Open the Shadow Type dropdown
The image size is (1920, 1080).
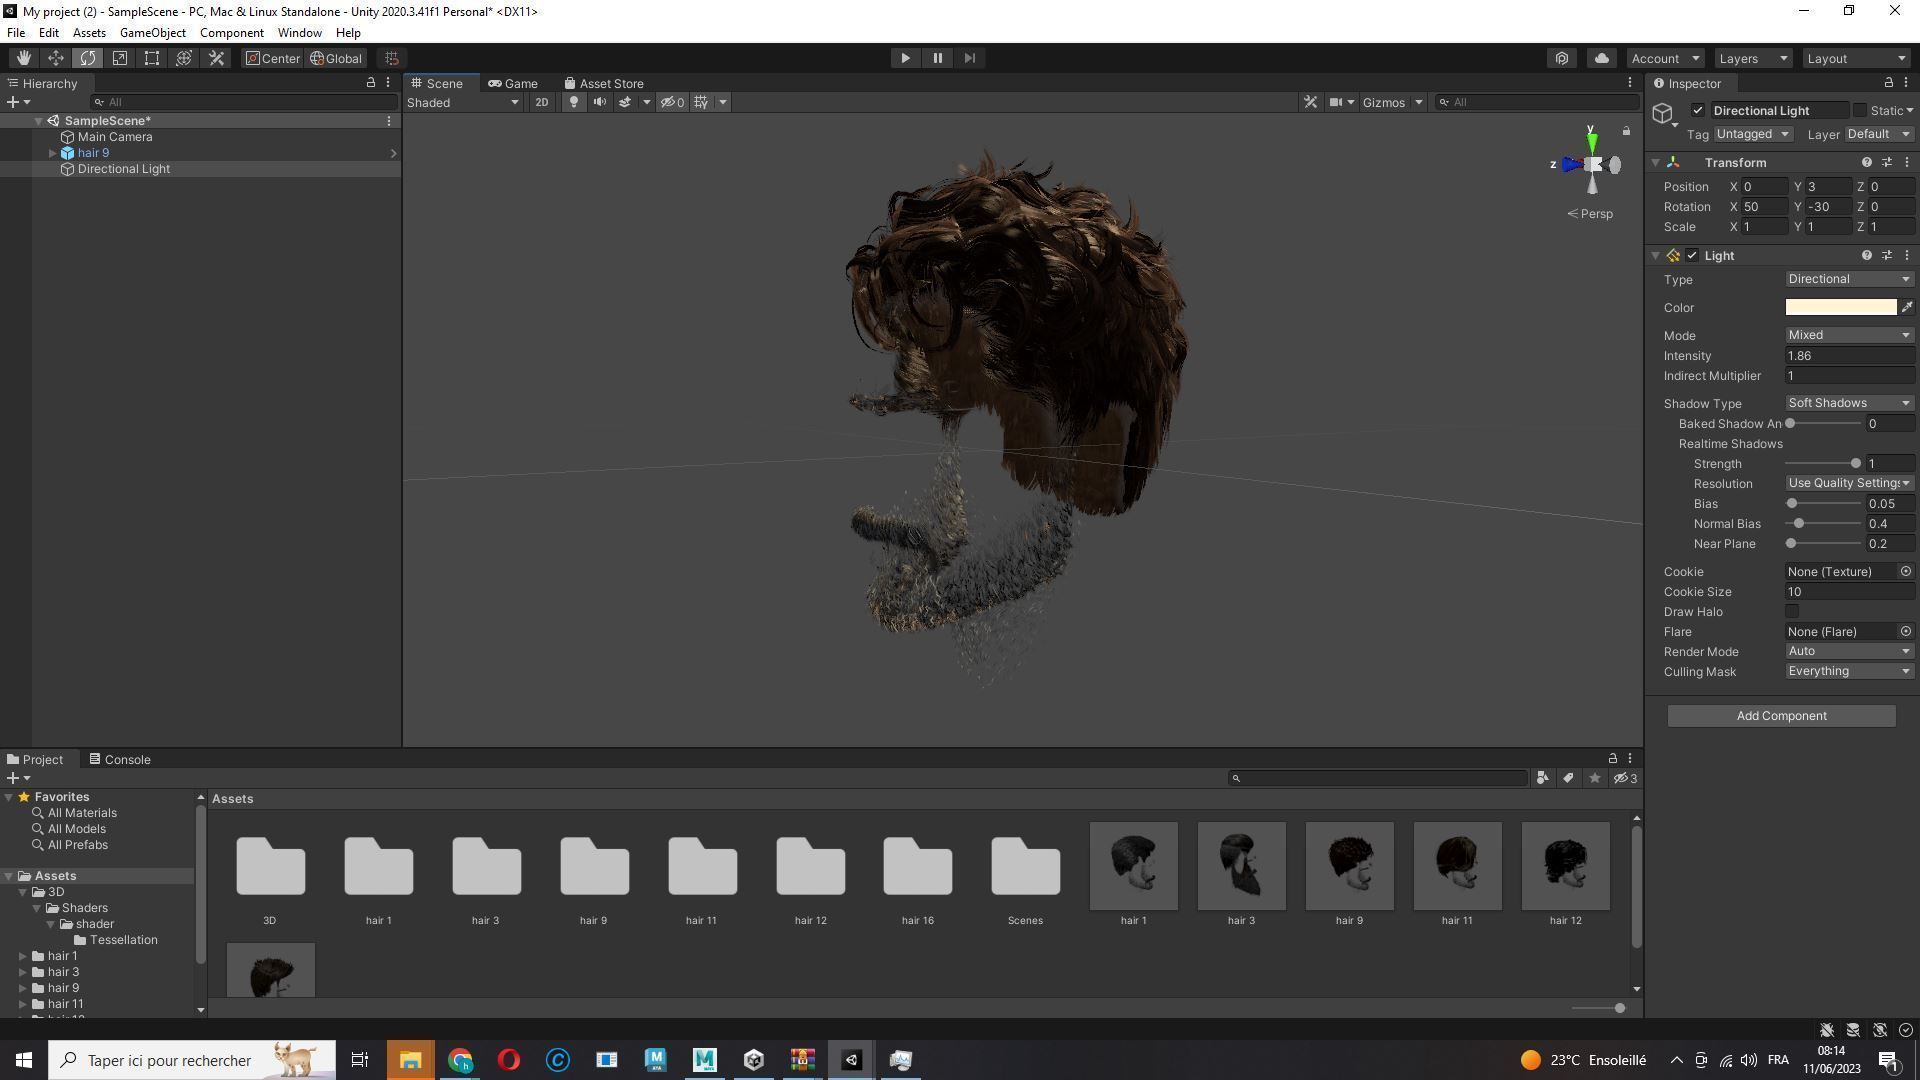(x=1849, y=403)
